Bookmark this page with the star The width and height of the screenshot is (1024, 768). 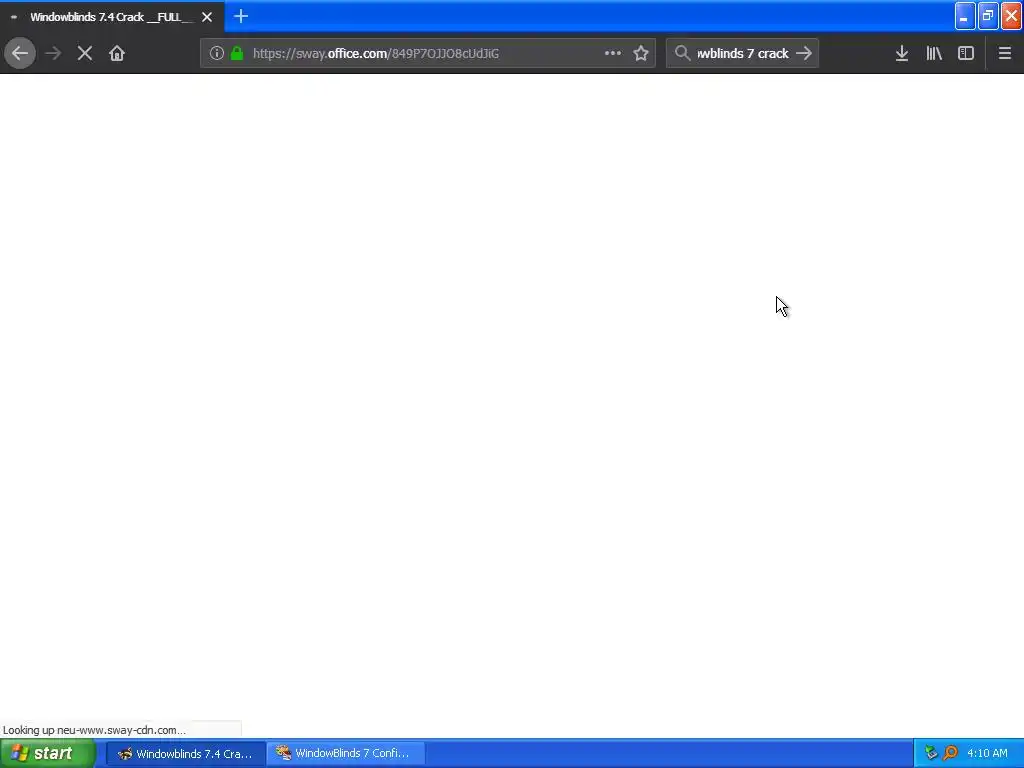(x=641, y=54)
